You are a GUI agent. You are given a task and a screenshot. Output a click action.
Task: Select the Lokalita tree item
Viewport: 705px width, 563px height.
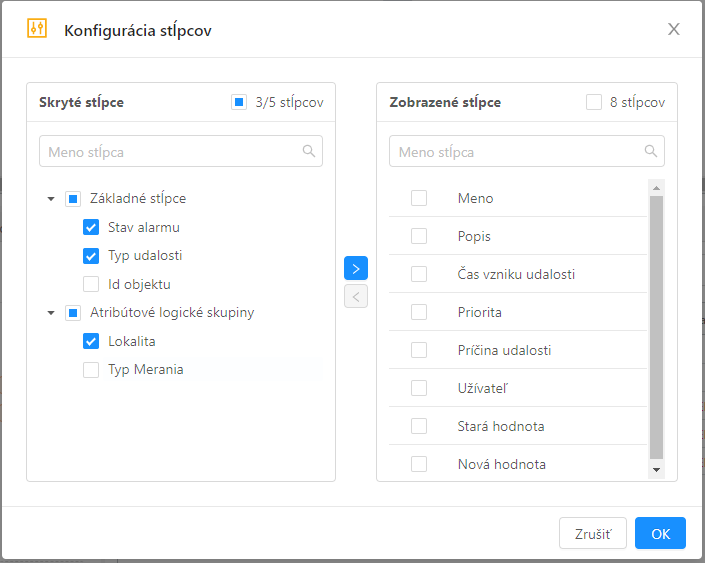pyautogui.click(x=131, y=341)
